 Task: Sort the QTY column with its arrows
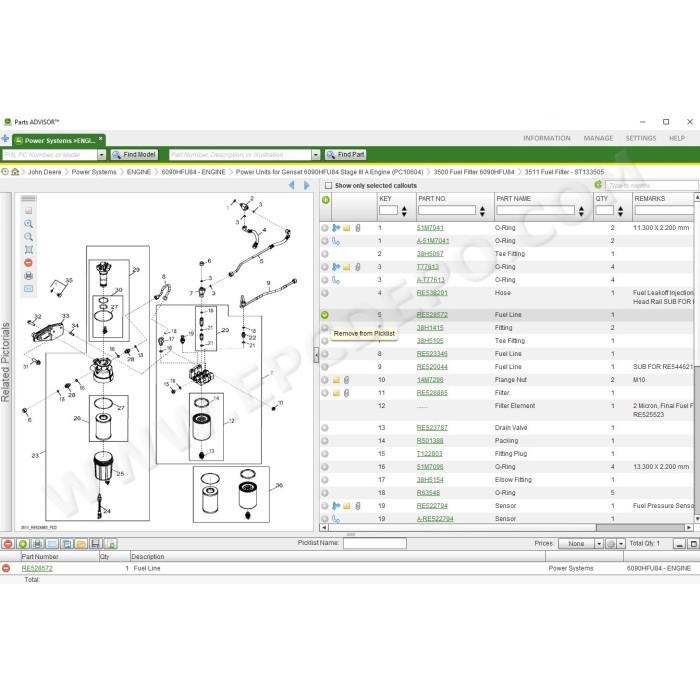point(621,211)
